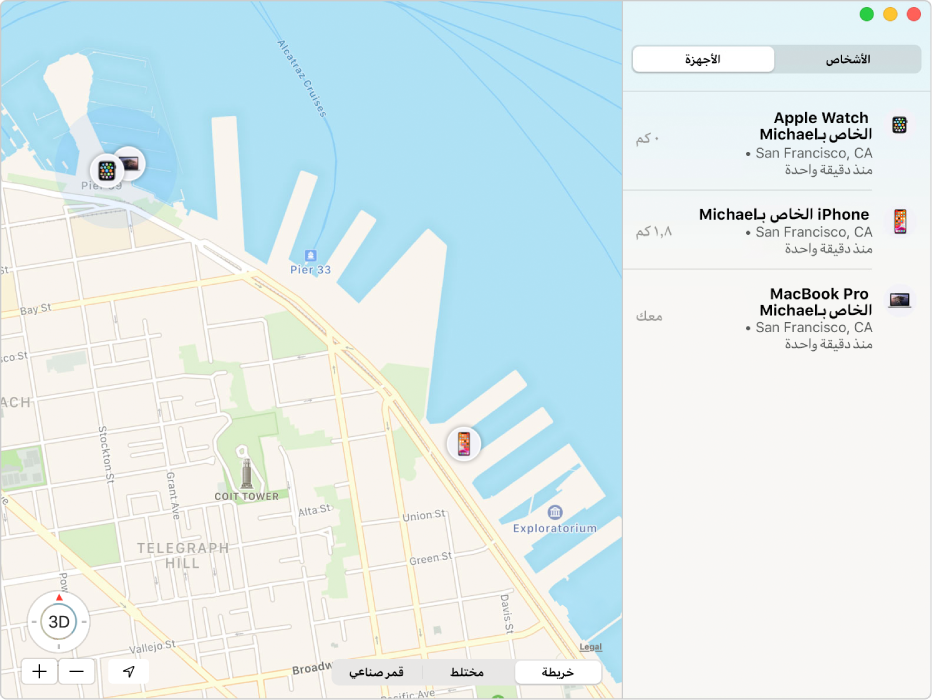The image size is (934, 700).
Task: Click the yellow minimize window button
Action: 890,14
